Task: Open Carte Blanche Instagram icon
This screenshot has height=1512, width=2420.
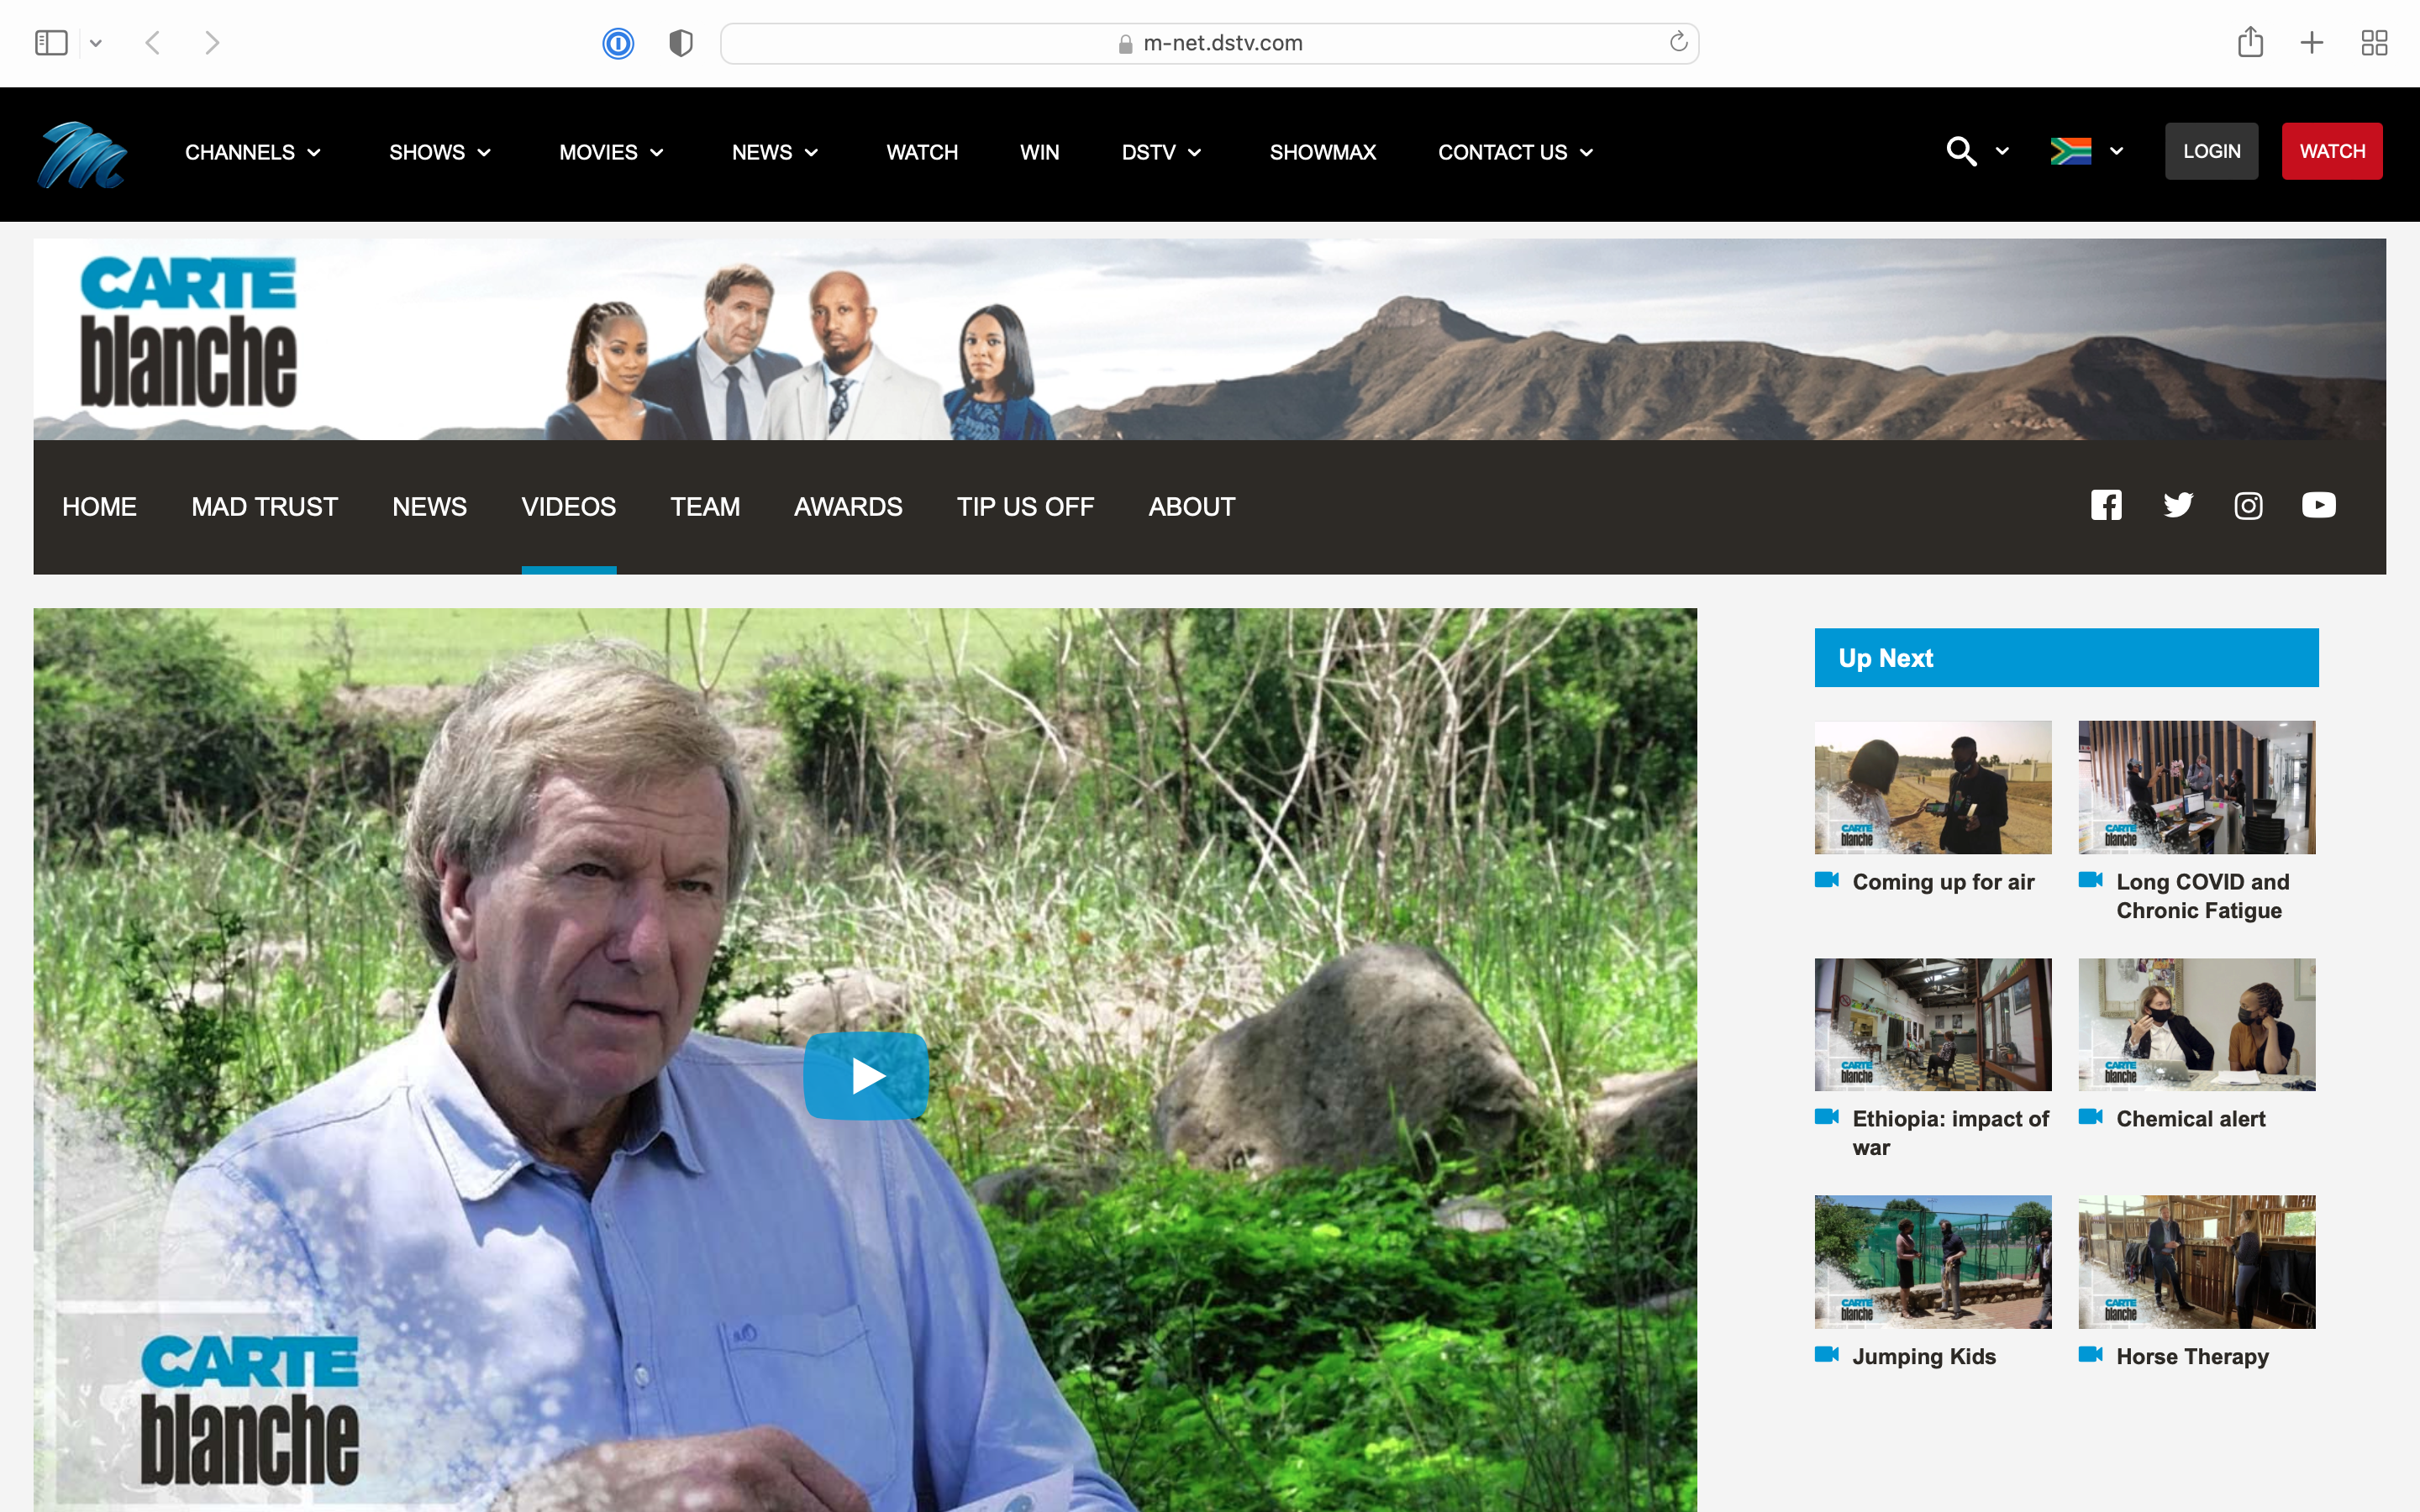Action: (2248, 506)
